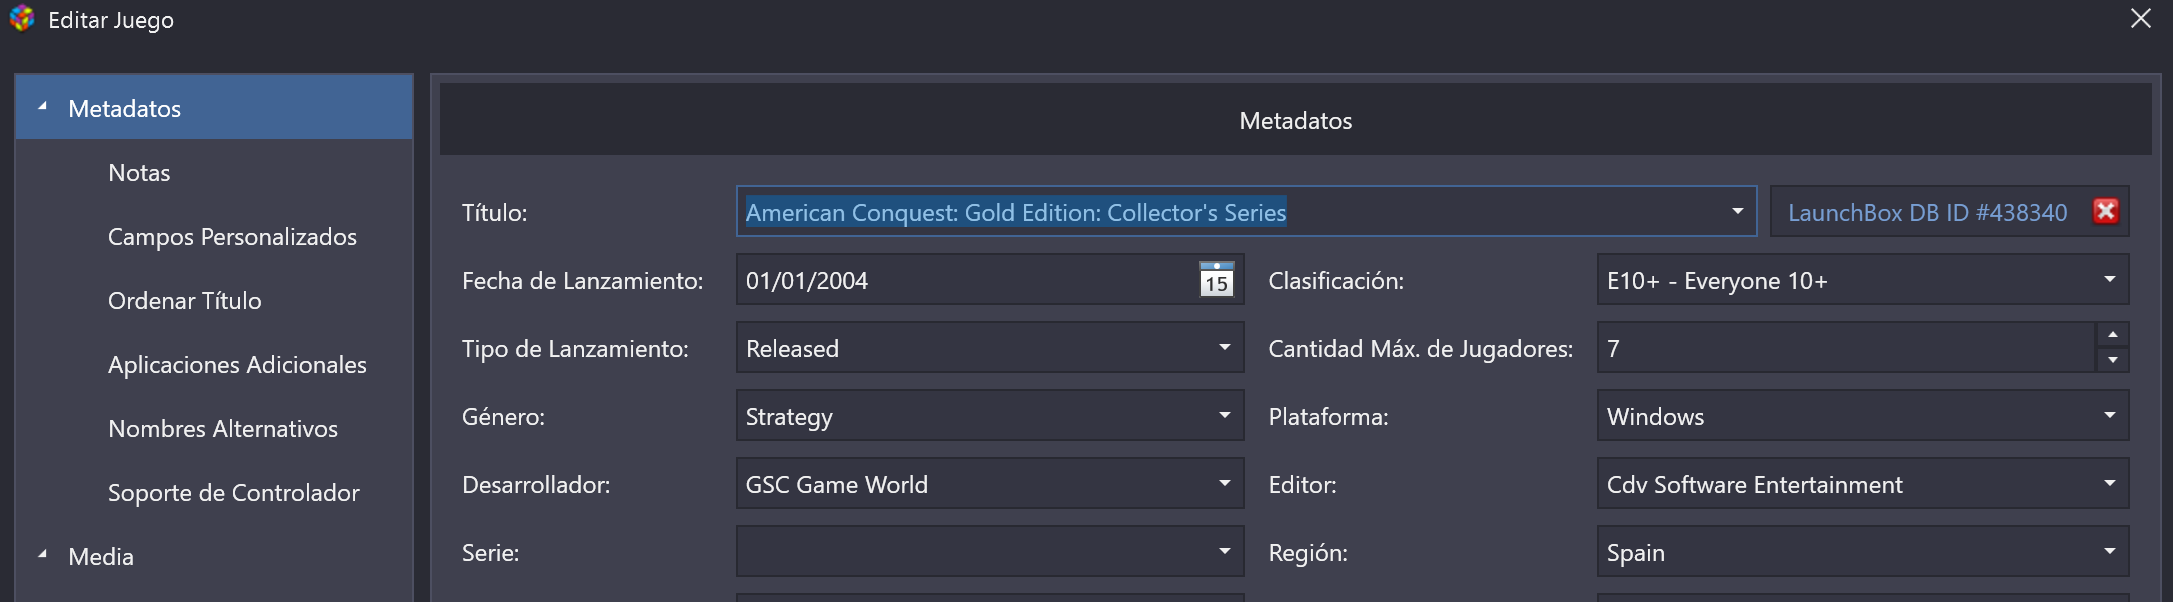
Task: Open the Notas section
Action: [x=139, y=172]
